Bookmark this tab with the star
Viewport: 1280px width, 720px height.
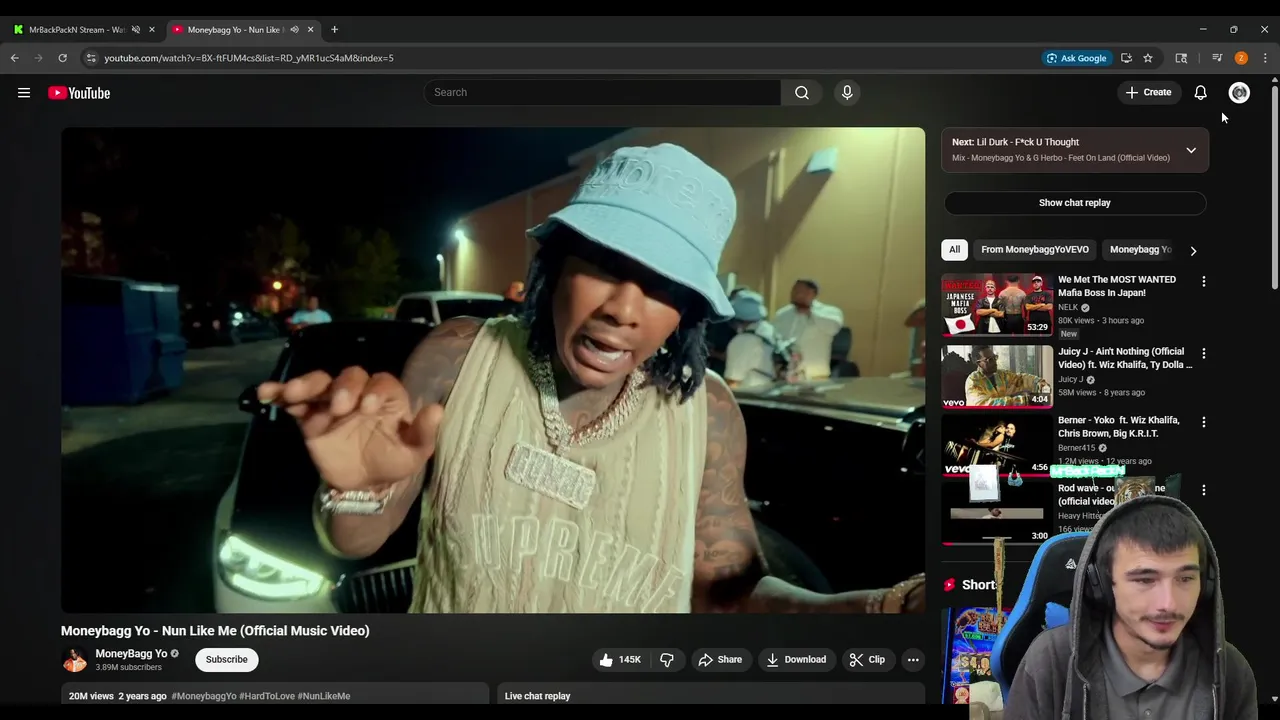pos(1148,58)
